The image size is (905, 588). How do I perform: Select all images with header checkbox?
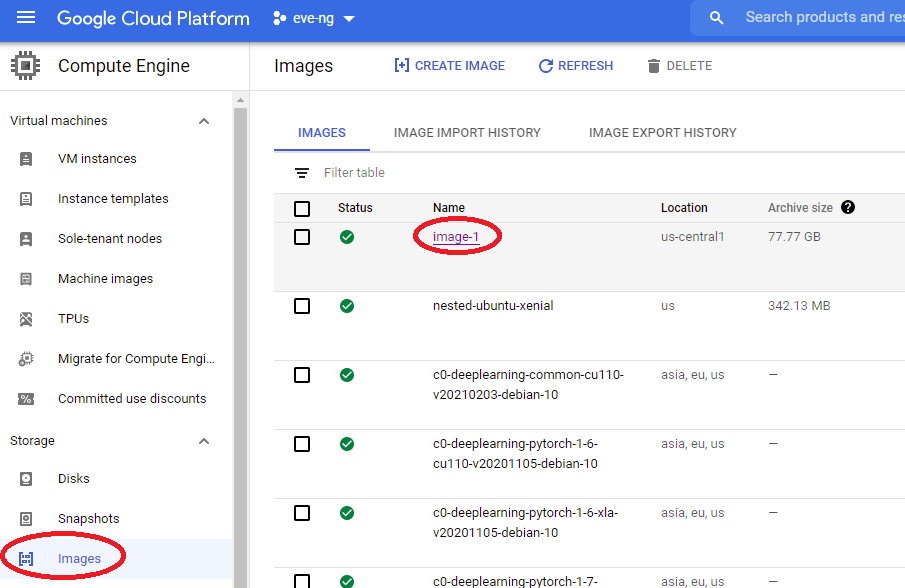pyautogui.click(x=302, y=208)
